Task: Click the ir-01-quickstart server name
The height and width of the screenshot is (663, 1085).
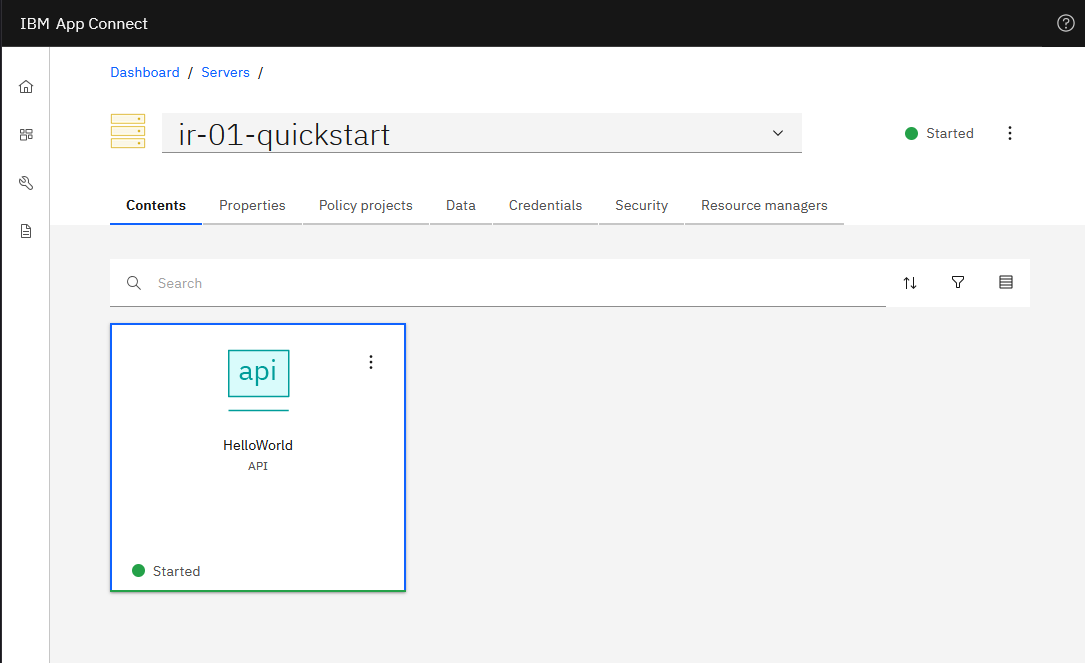Action: click(284, 134)
